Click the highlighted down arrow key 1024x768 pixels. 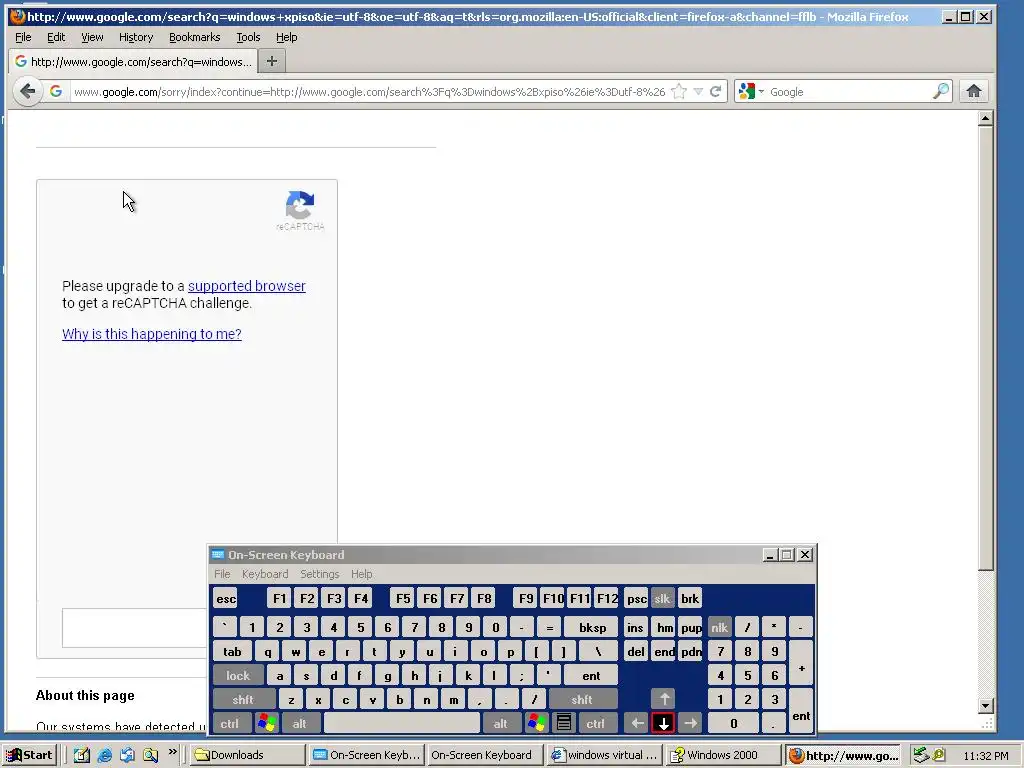click(x=664, y=724)
